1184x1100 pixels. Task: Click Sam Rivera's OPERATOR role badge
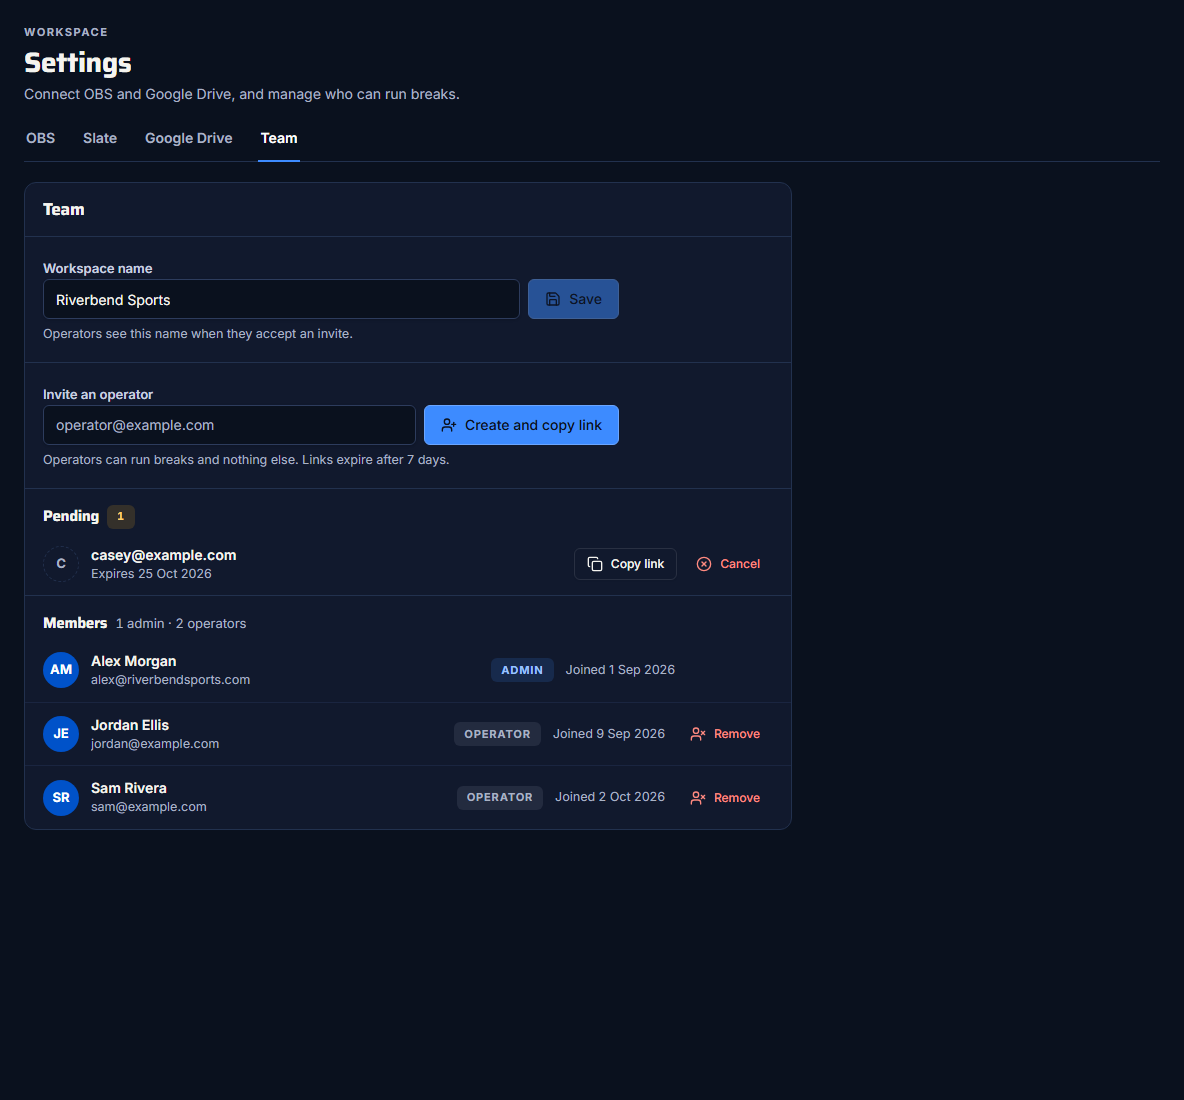[499, 797]
